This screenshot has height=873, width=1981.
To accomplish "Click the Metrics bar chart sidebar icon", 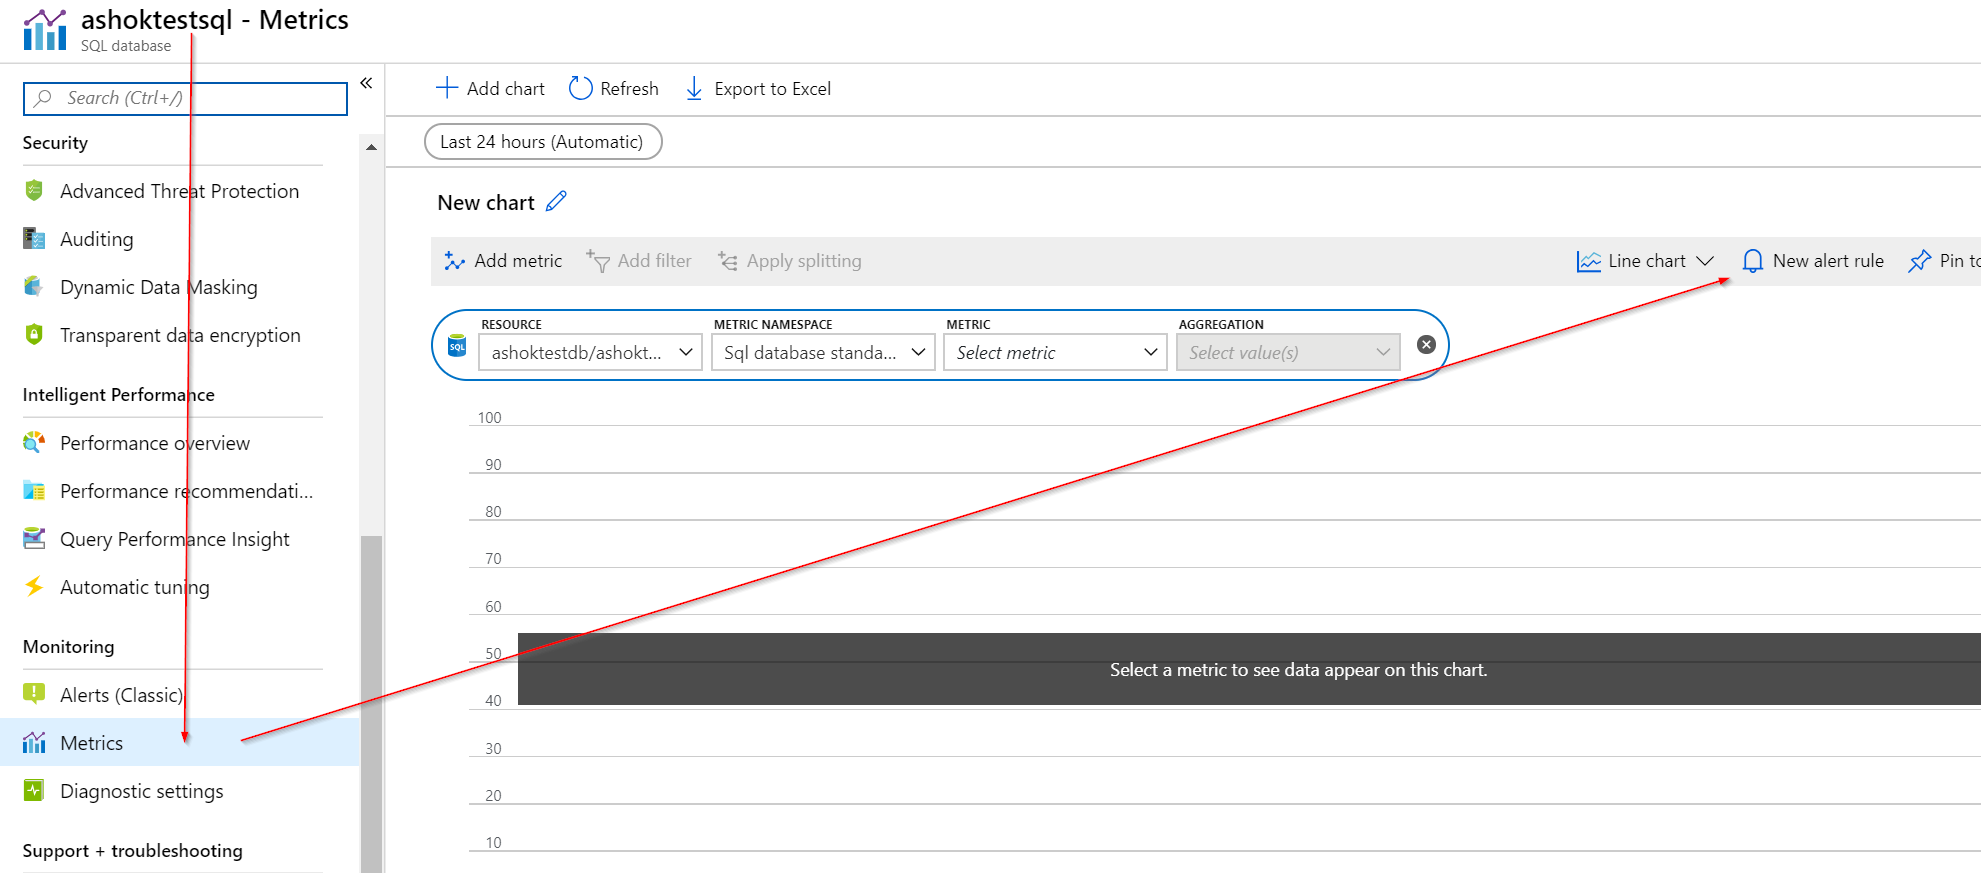I will point(34,742).
